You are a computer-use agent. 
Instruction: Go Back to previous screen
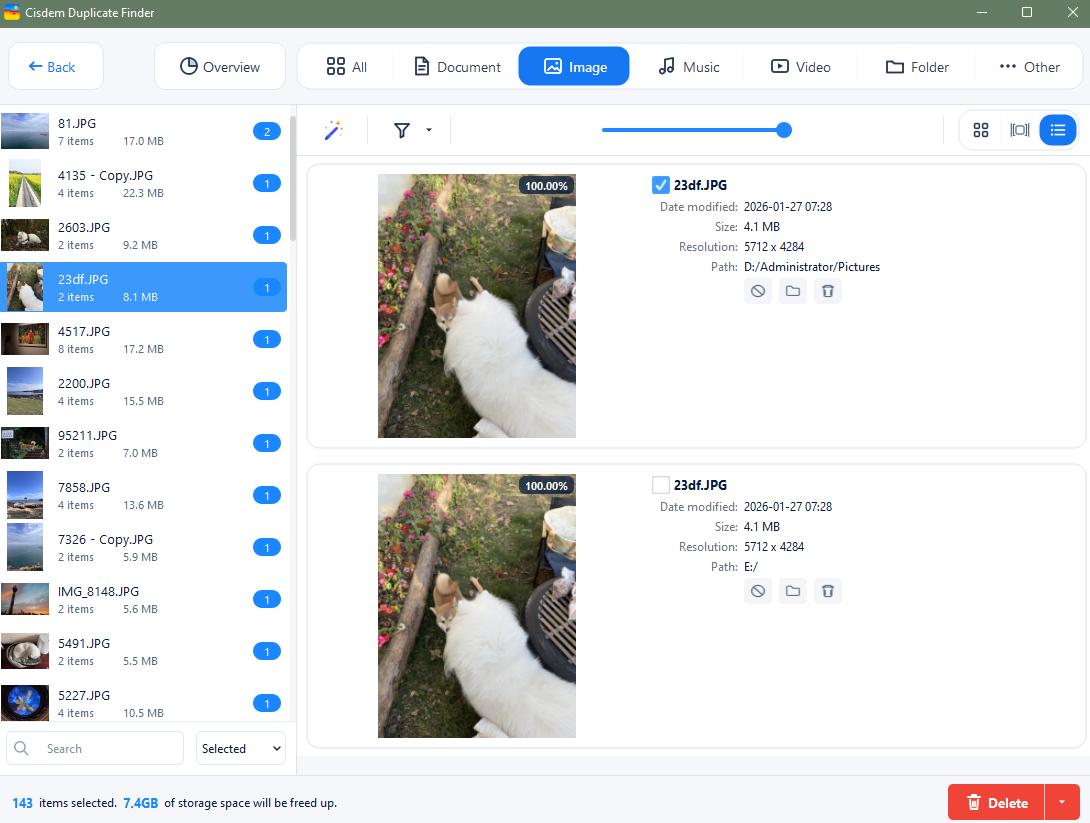point(56,67)
